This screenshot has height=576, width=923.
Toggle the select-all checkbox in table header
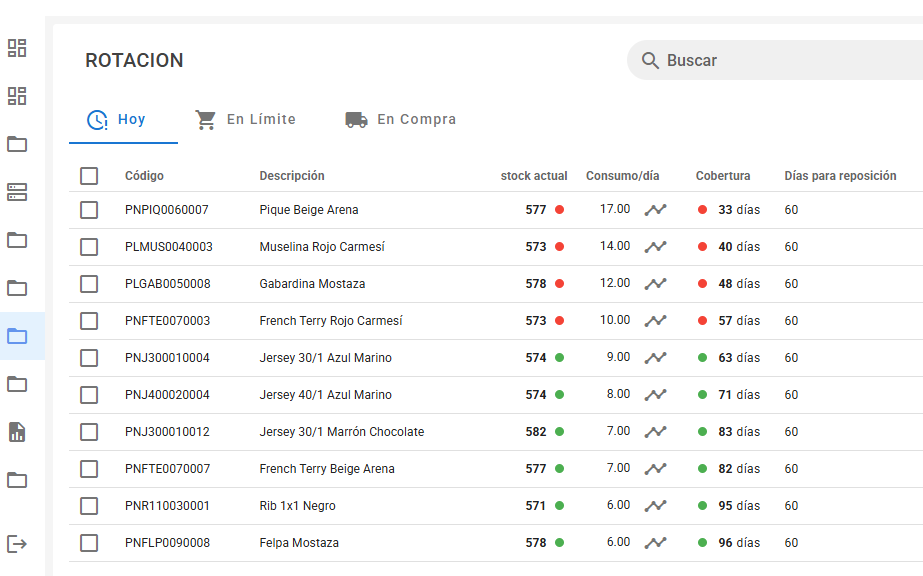tap(89, 176)
